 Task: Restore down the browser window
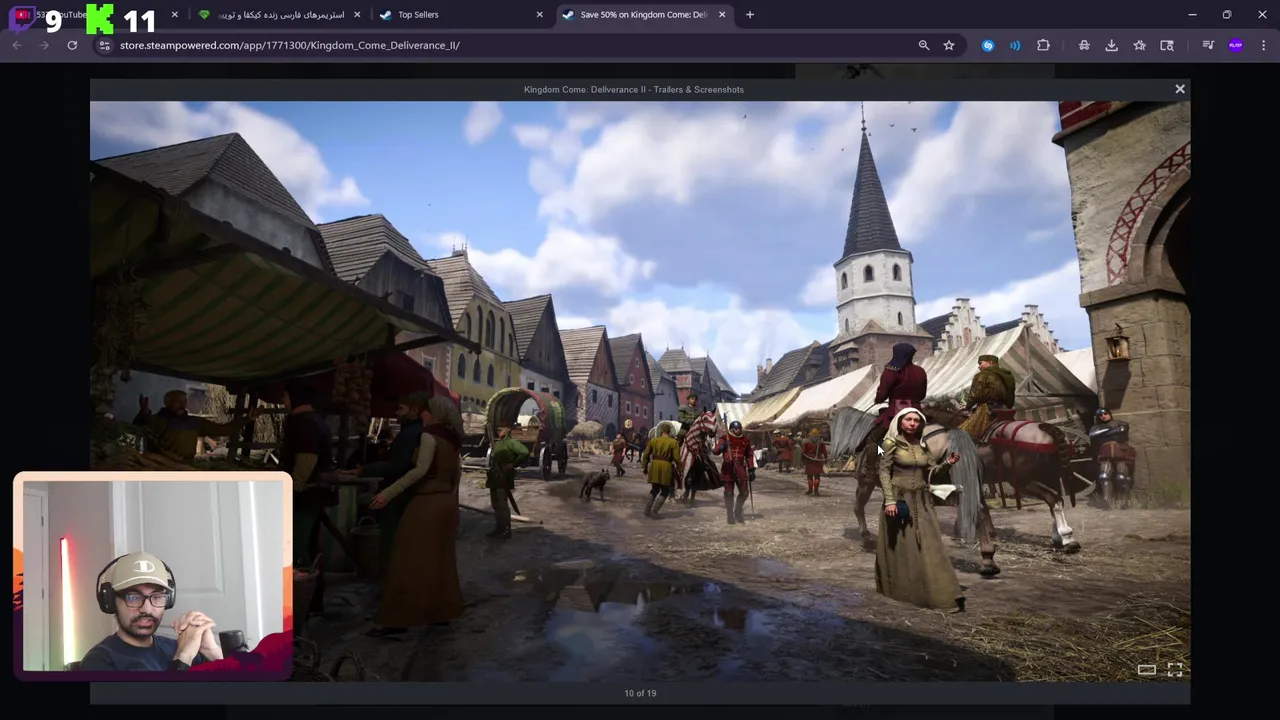(1227, 15)
